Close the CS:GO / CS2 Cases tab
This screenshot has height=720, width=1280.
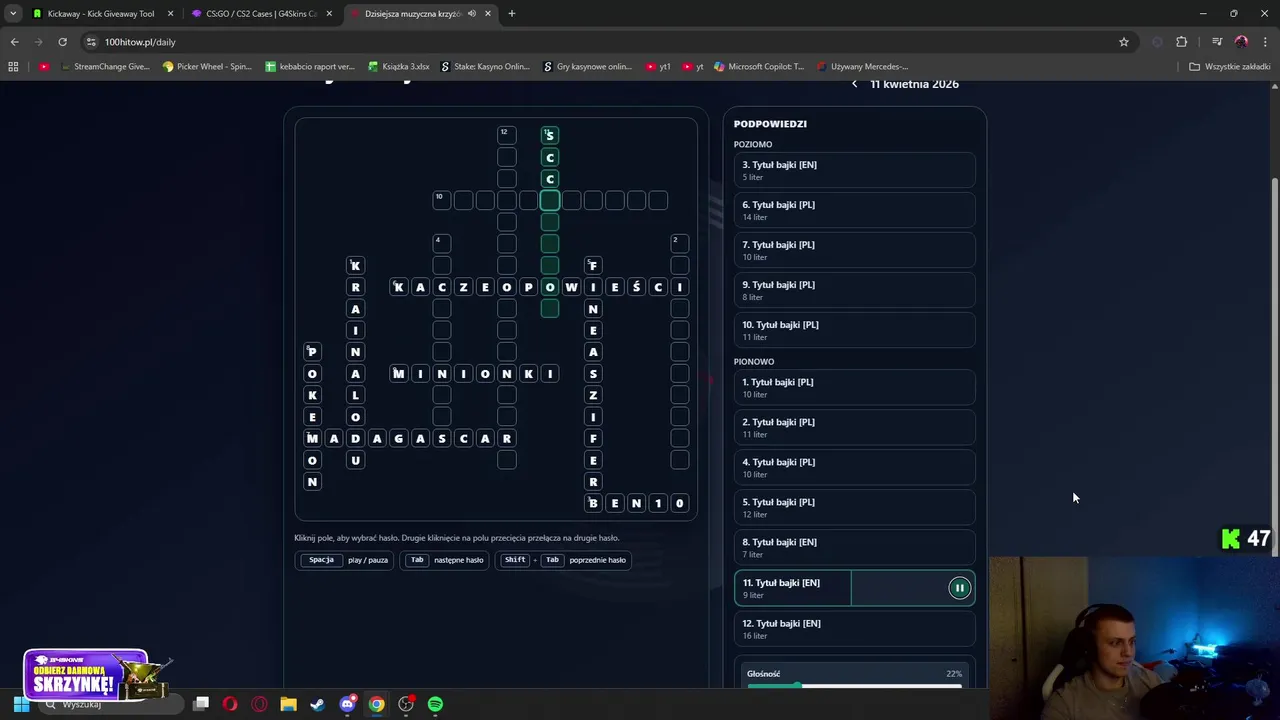(x=329, y=14)
